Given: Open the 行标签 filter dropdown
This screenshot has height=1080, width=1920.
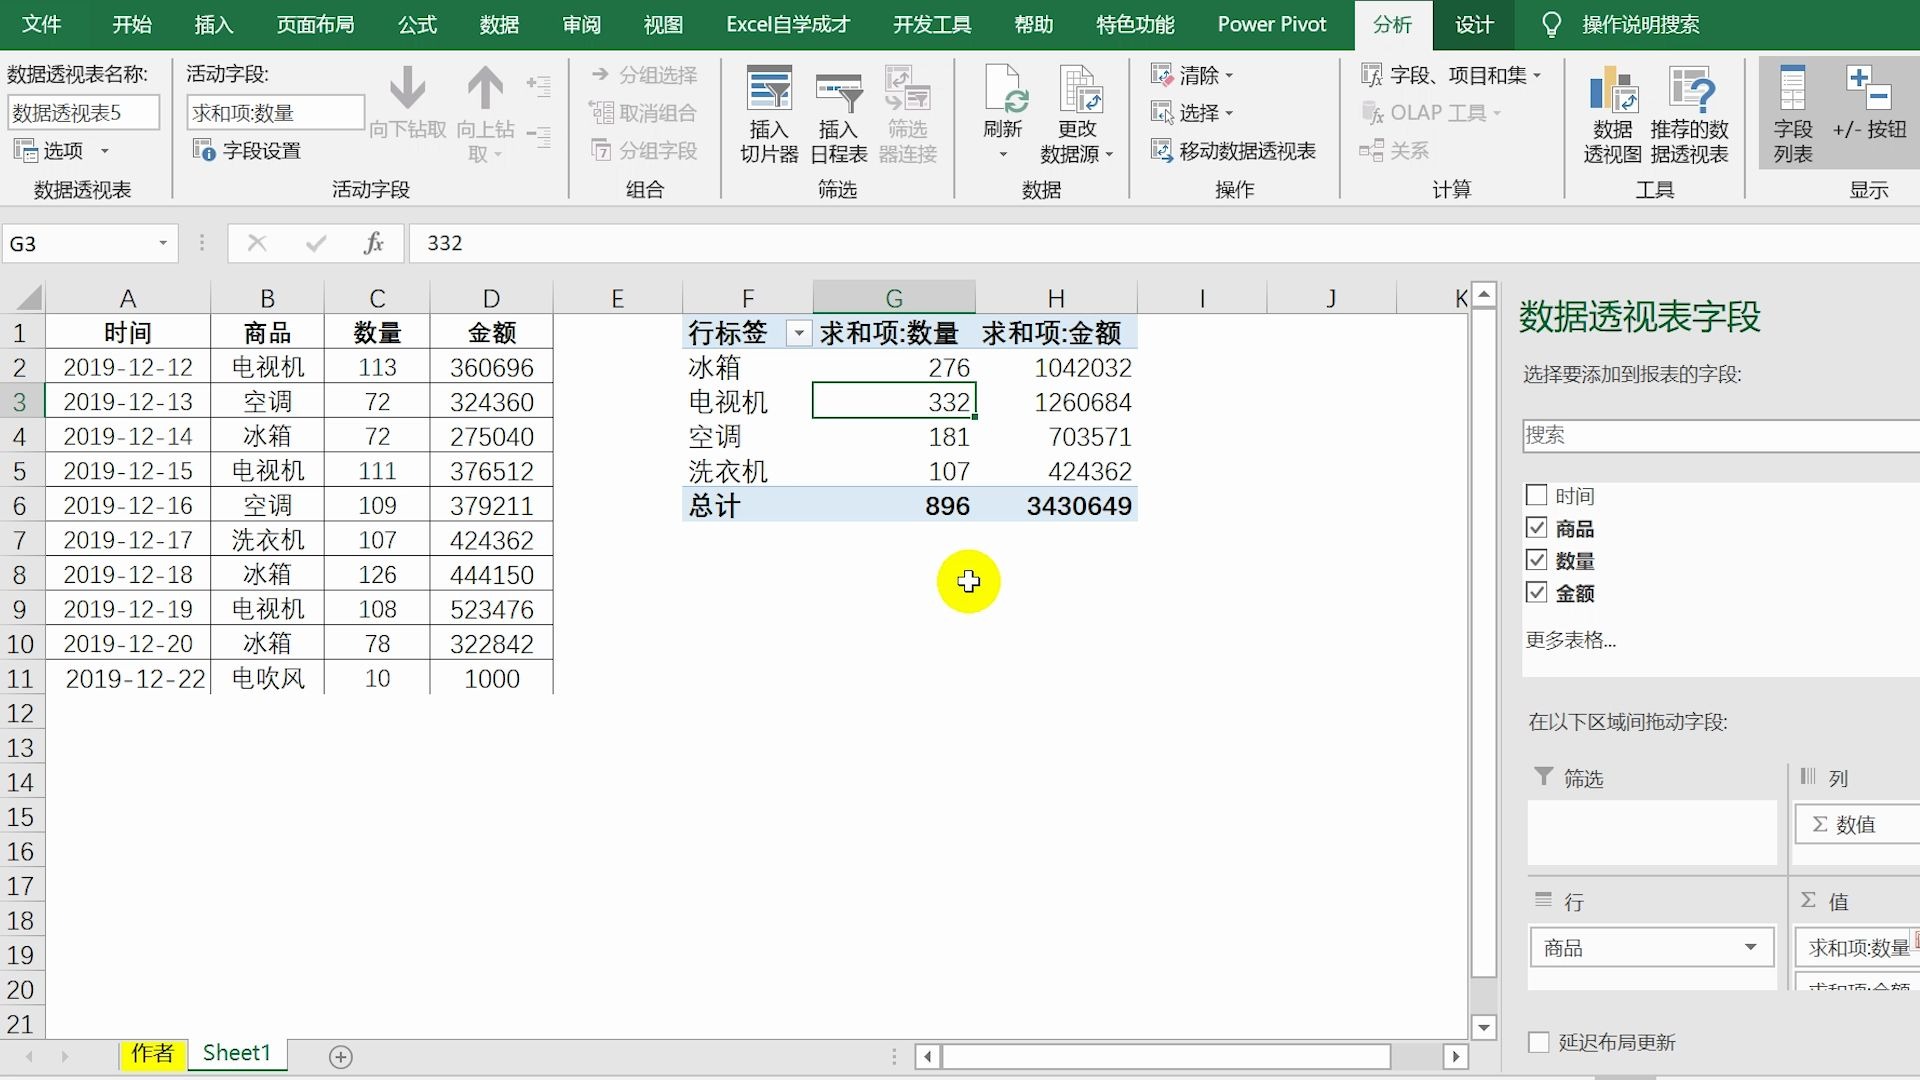Looking at the screenshot, I should coord(798,334).
